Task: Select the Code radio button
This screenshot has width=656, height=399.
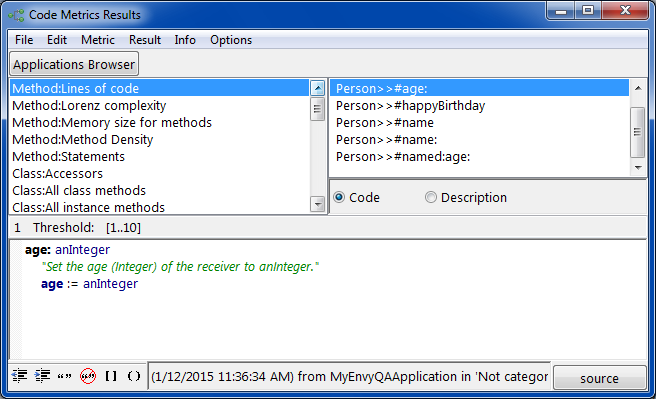Action: point(339,197)
